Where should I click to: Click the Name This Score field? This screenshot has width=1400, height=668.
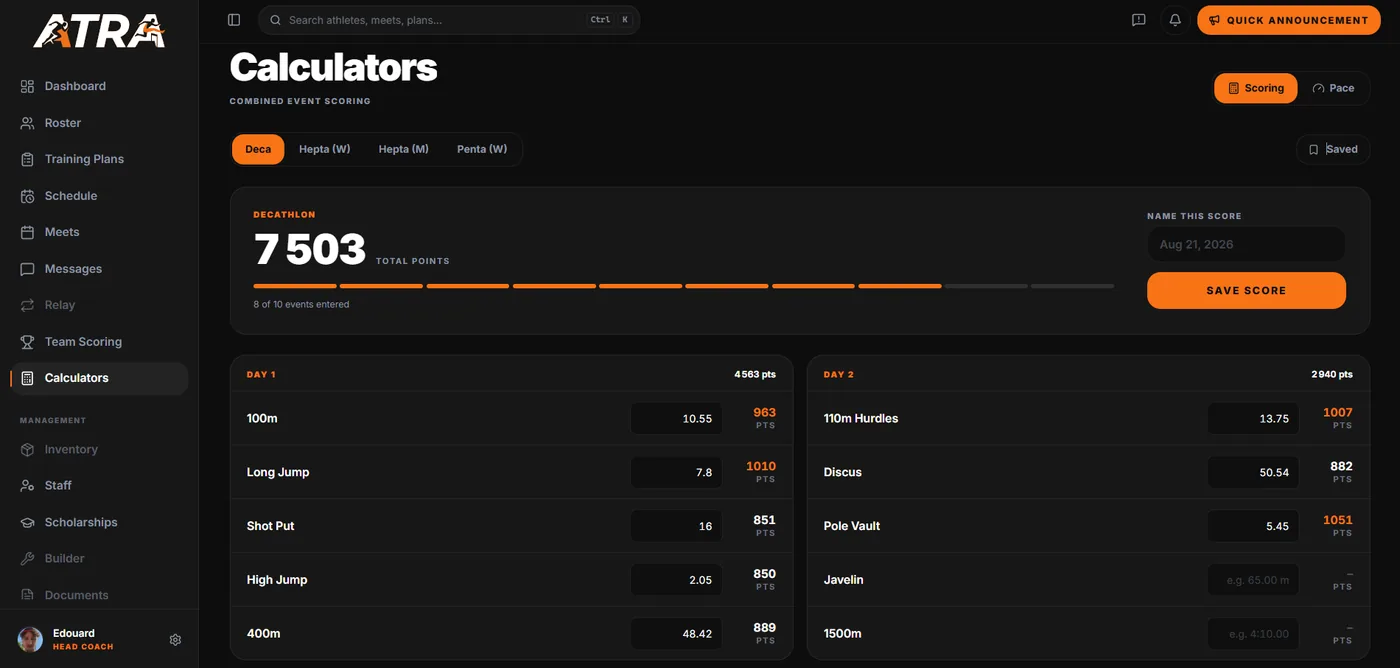pos(1246,245)
